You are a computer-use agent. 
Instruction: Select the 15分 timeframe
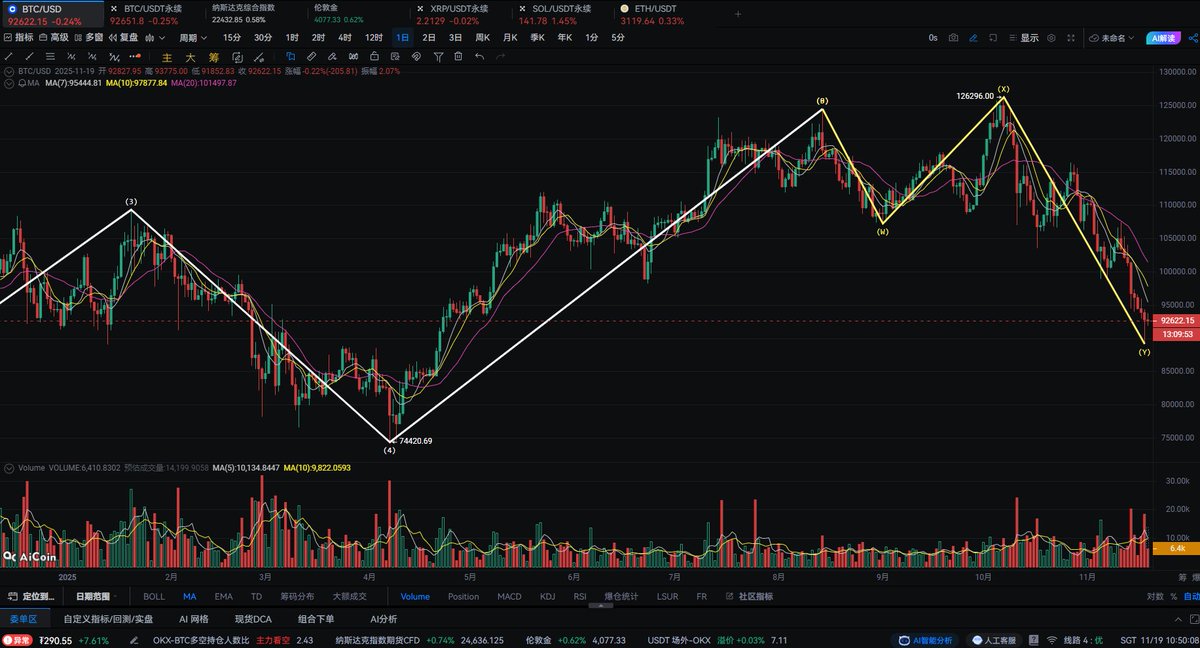232,37
